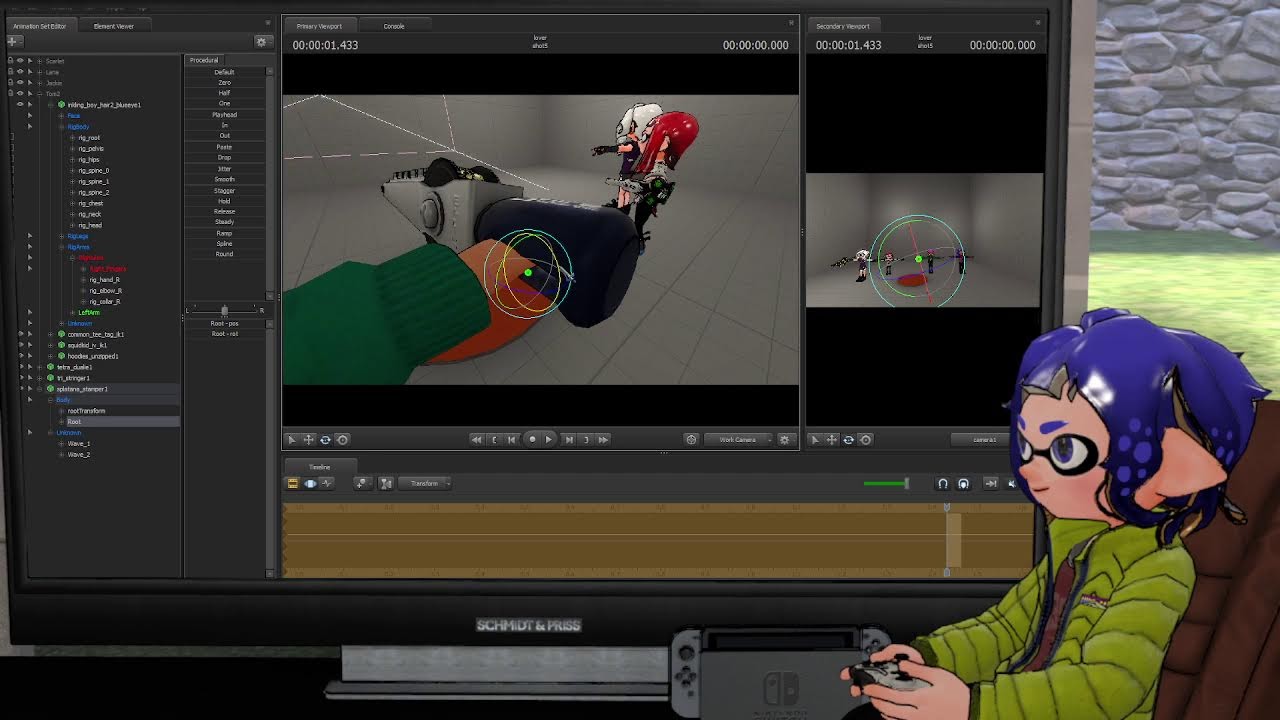1280x720 pixels.
Task: Toggle visibility eye for Scarlet
Action: click(20, 61)
